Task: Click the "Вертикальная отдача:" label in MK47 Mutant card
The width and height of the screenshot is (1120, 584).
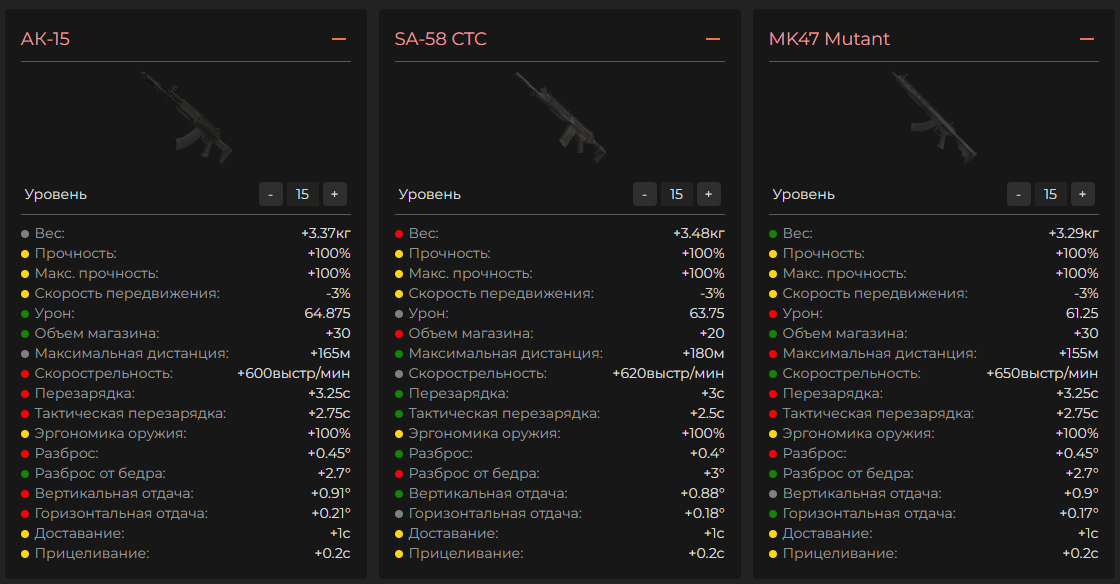Action: tap(862, 493)
